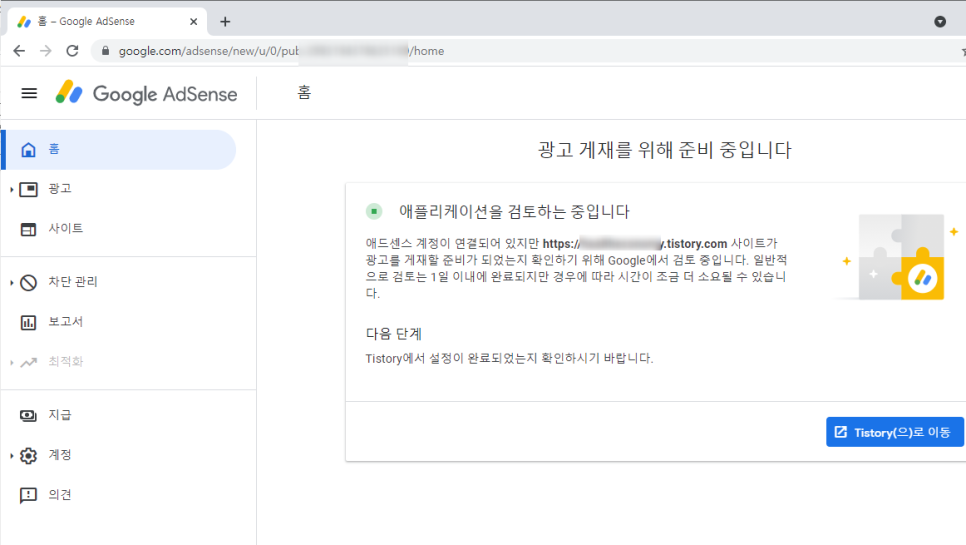Select the 홈 home icon in sidebar

pos(28,150)
